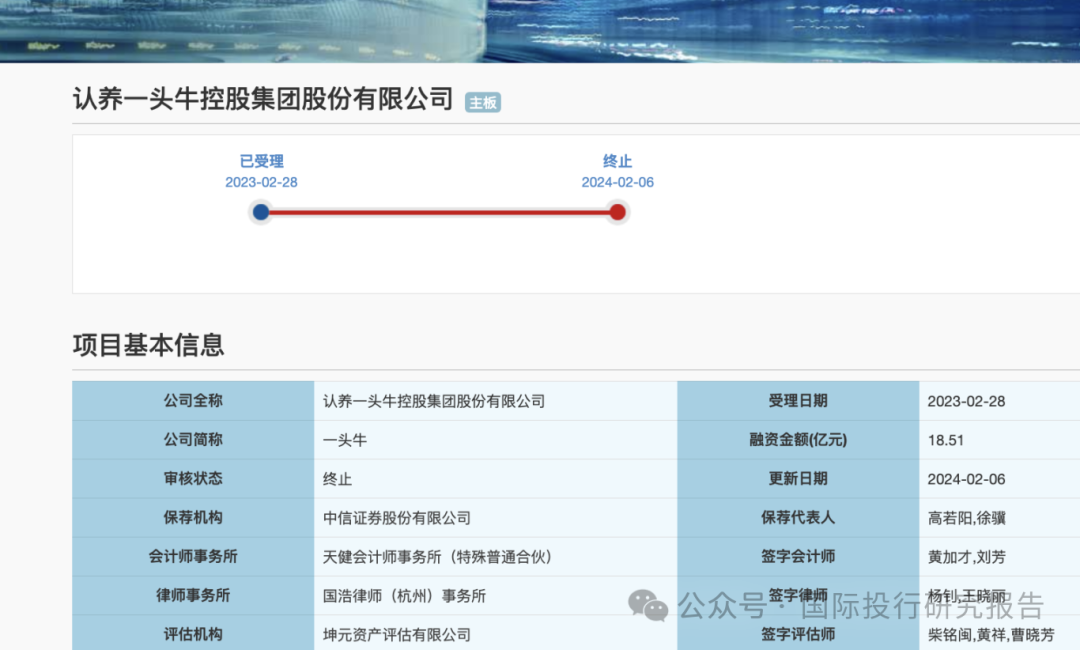Click the value 中信证券股份有限公司
This screenshot has width=1080, height=650.
pyautogui.click(x=397, y=518)
